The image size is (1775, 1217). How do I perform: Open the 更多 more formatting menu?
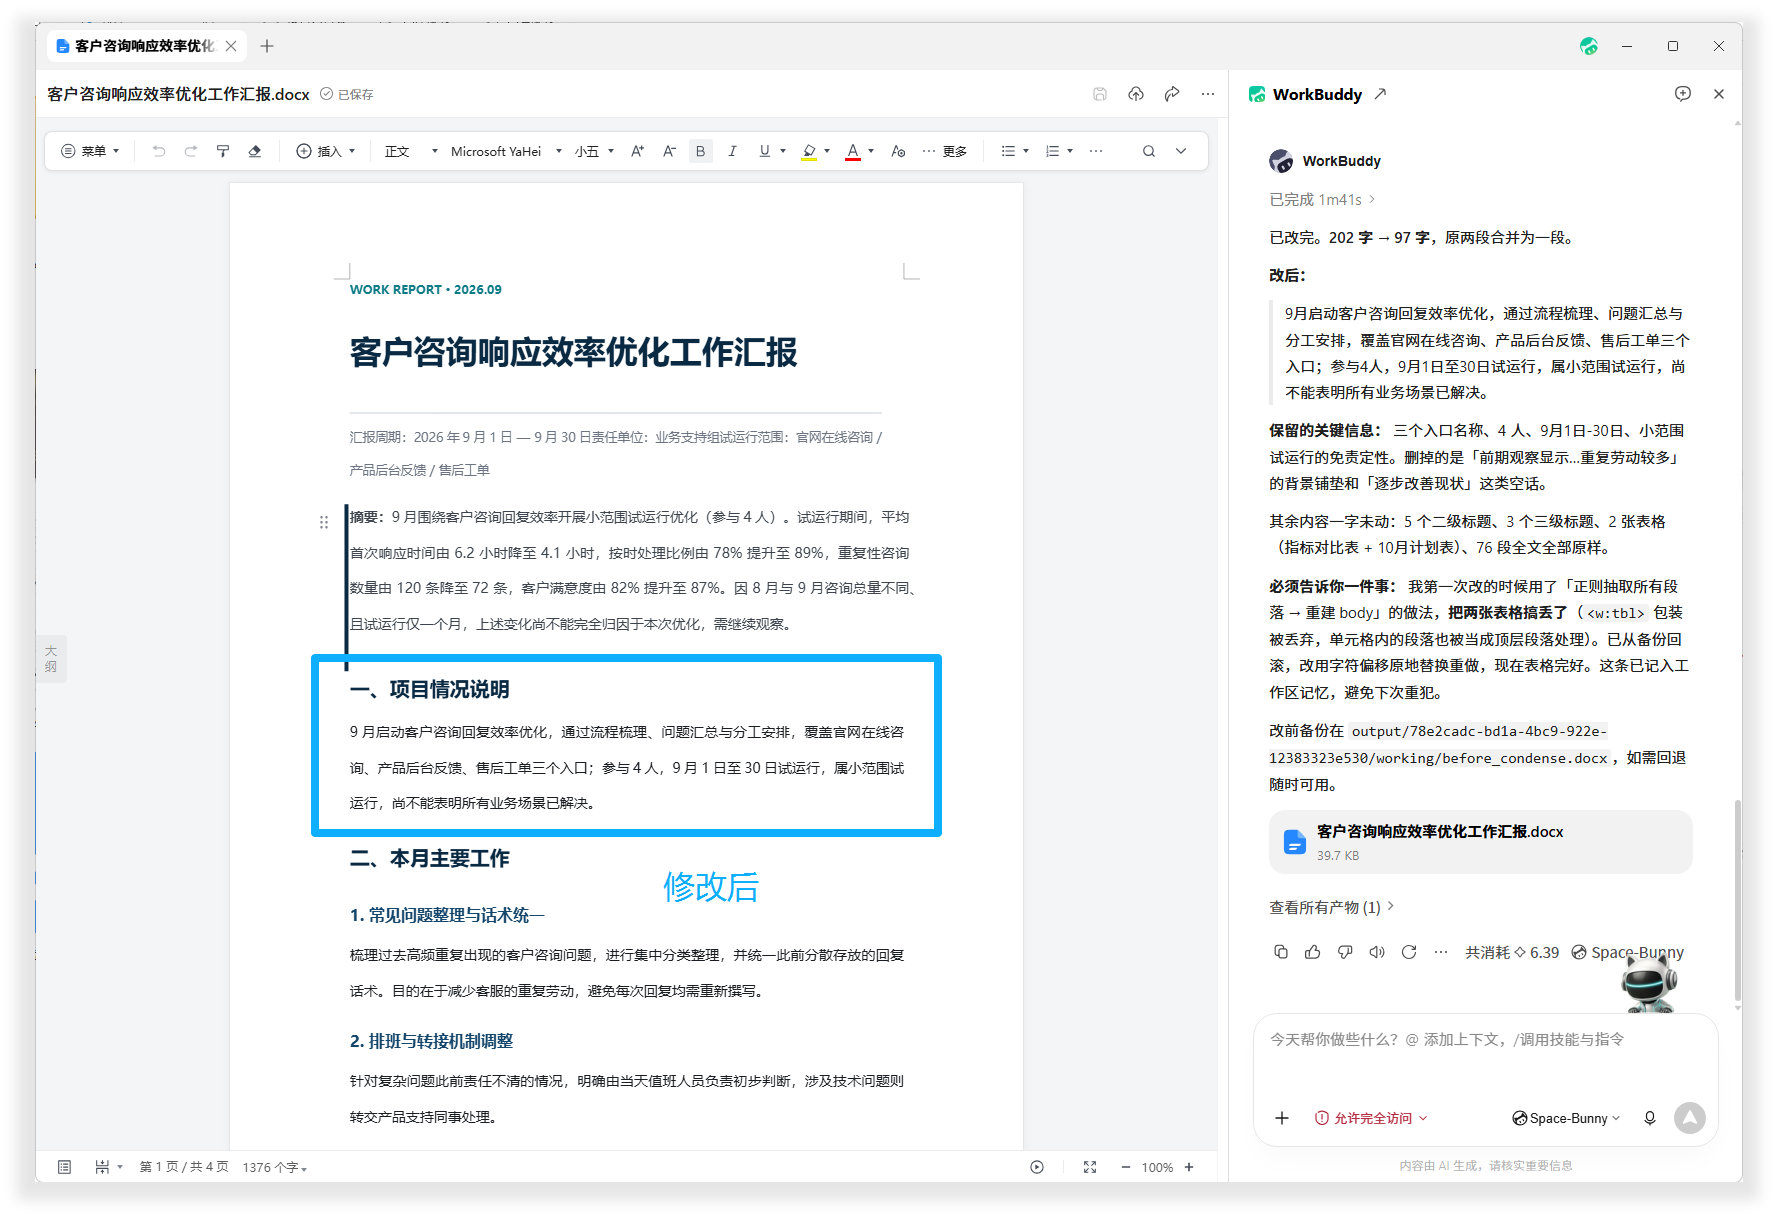point(945,151)
